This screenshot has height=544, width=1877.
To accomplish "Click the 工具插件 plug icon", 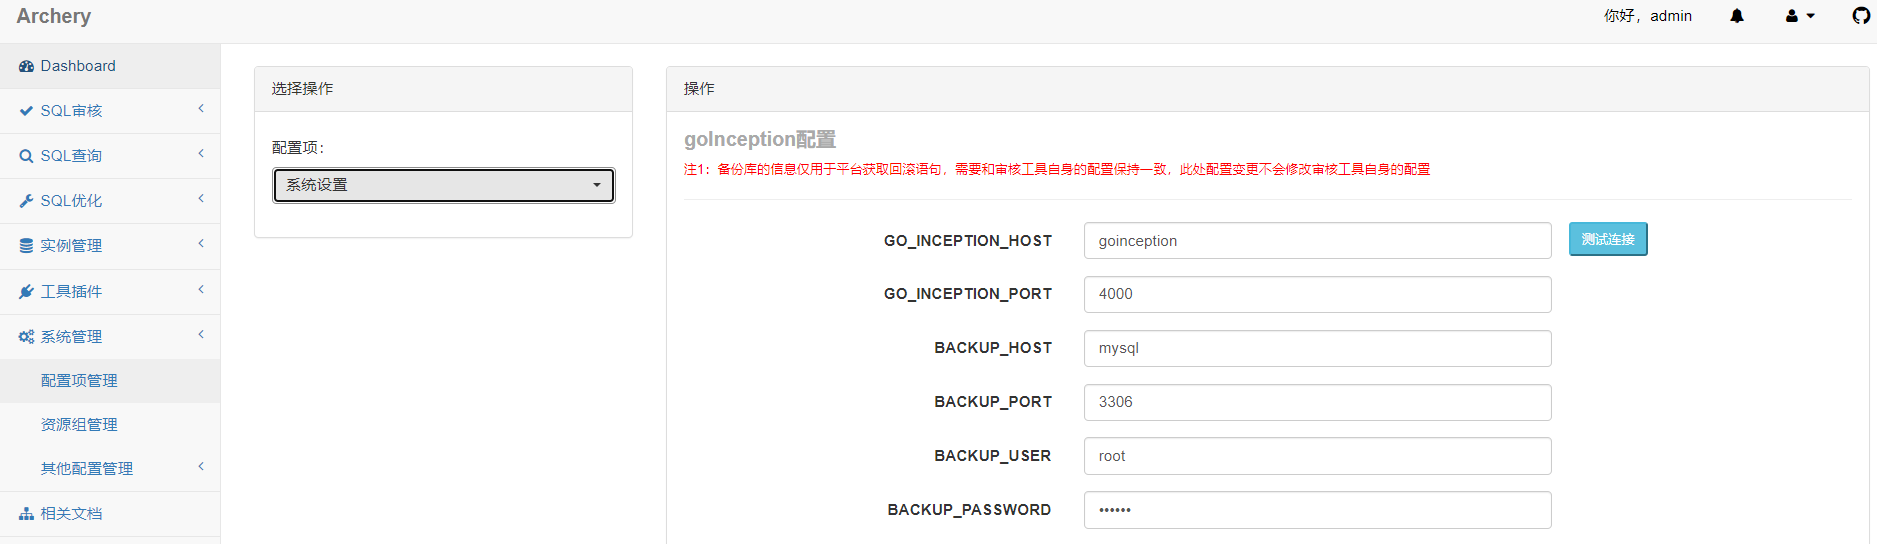I will (26, 292).
